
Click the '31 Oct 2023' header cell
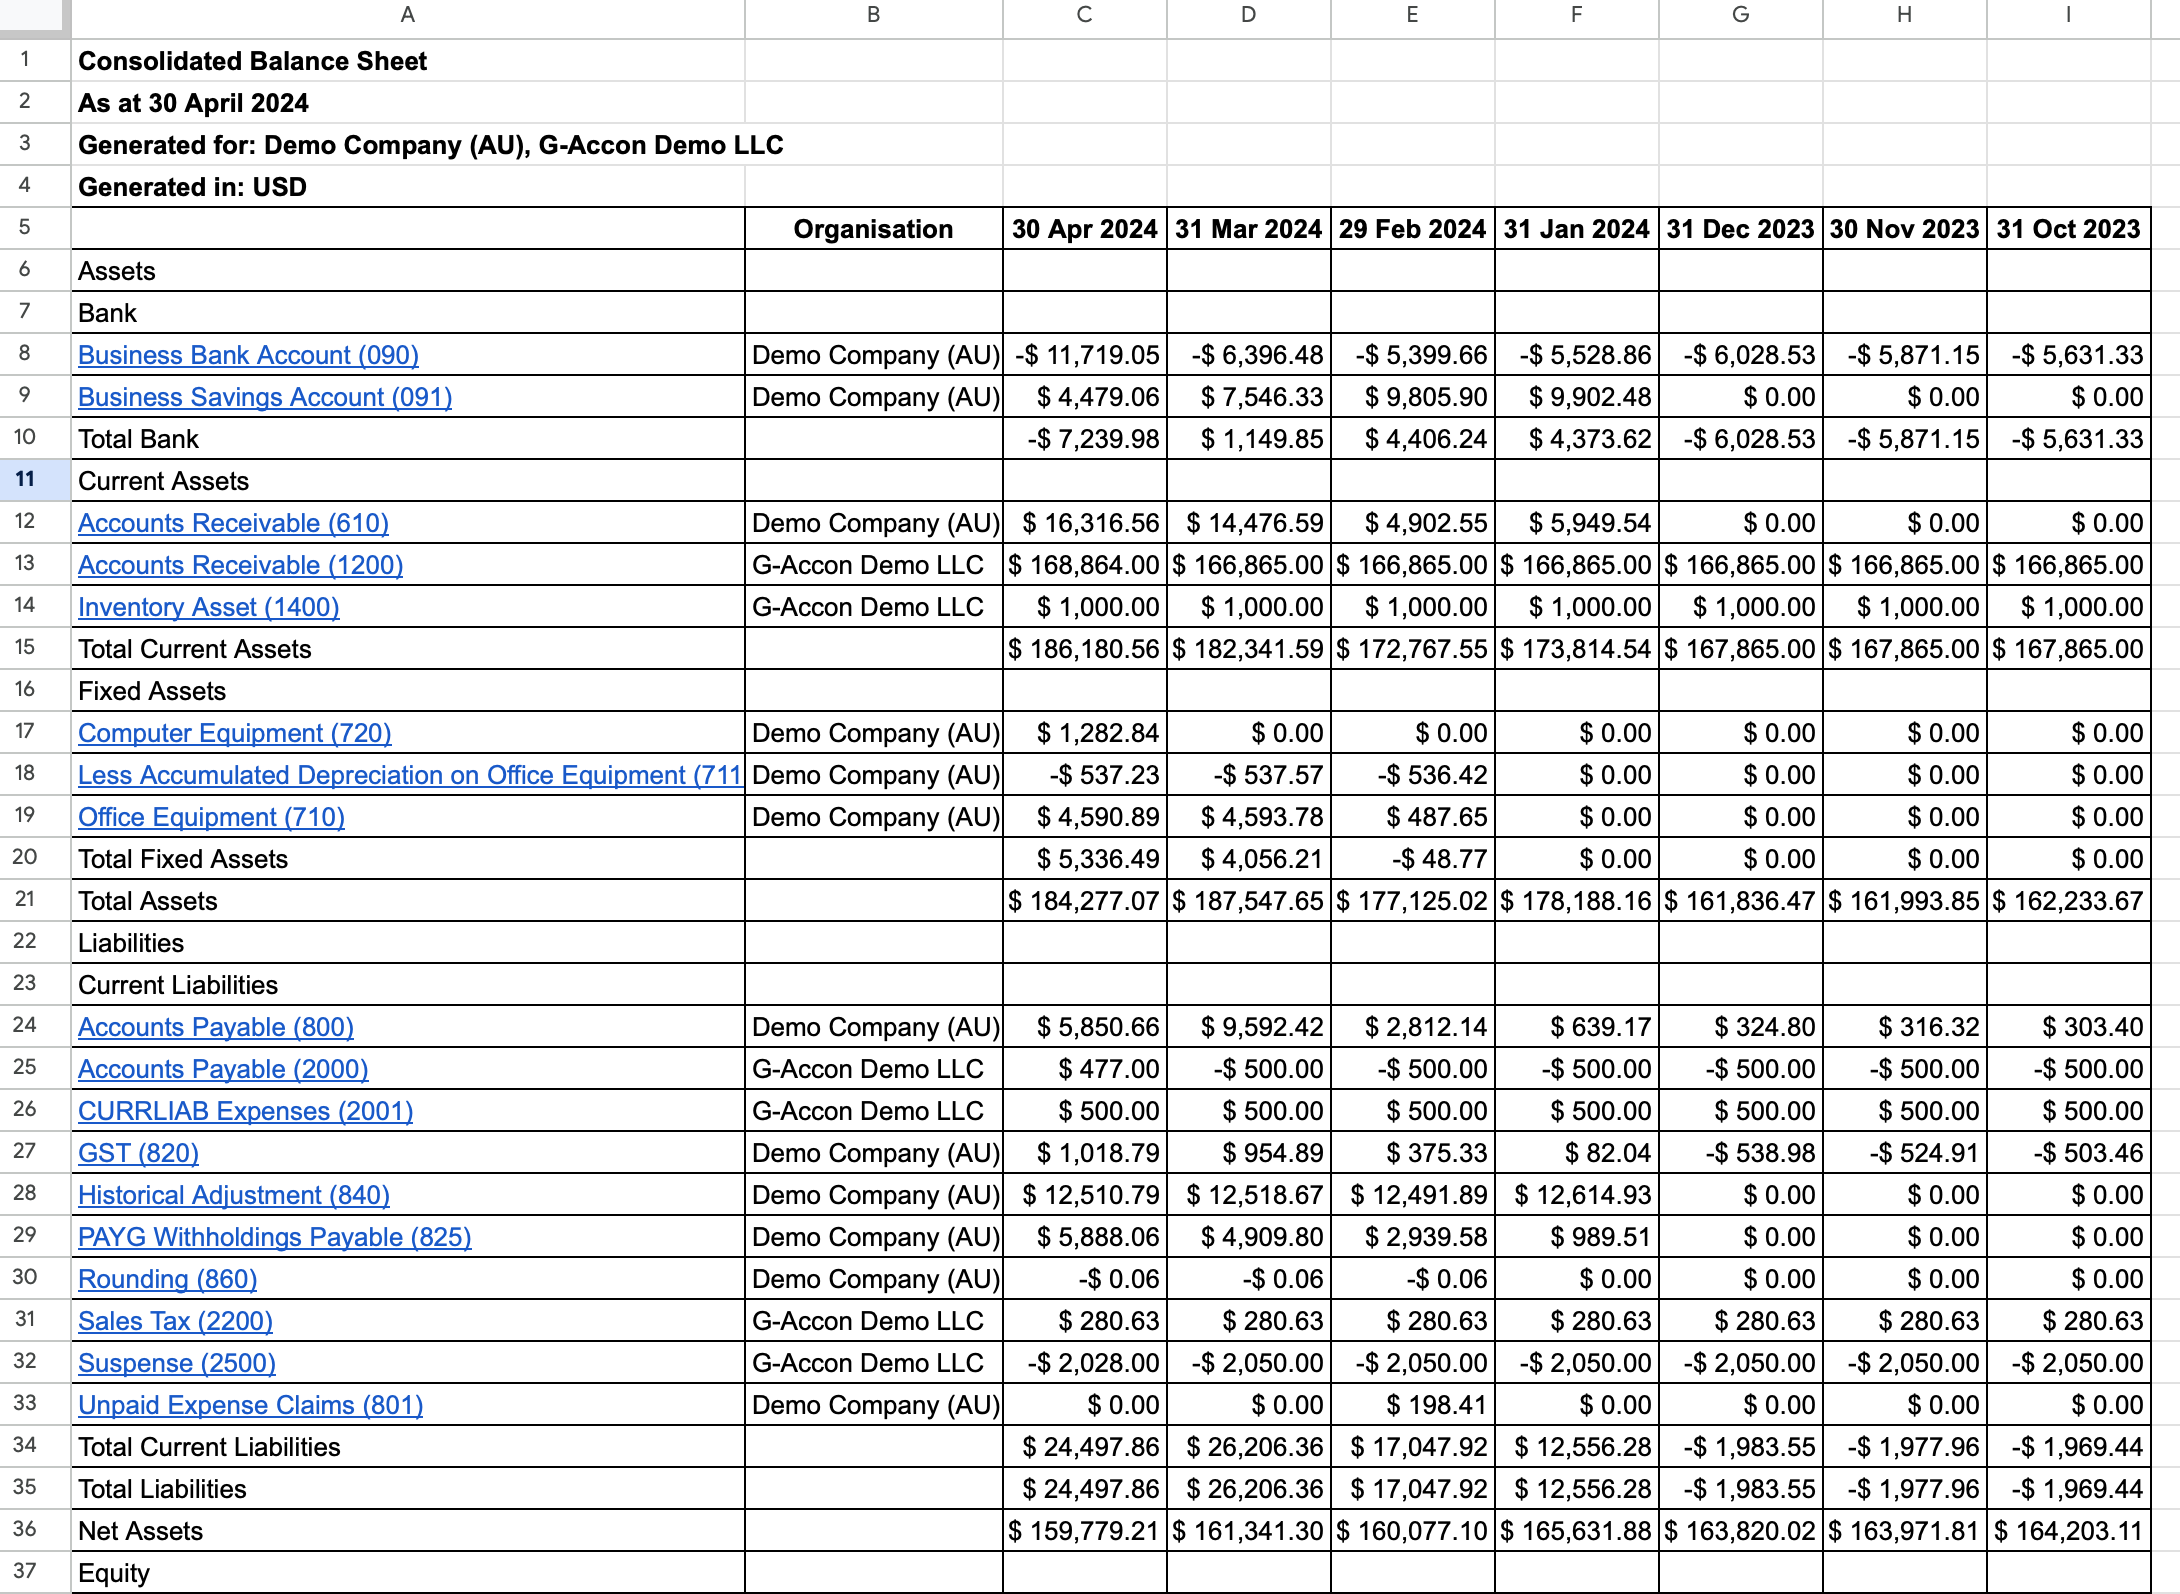2069,229
